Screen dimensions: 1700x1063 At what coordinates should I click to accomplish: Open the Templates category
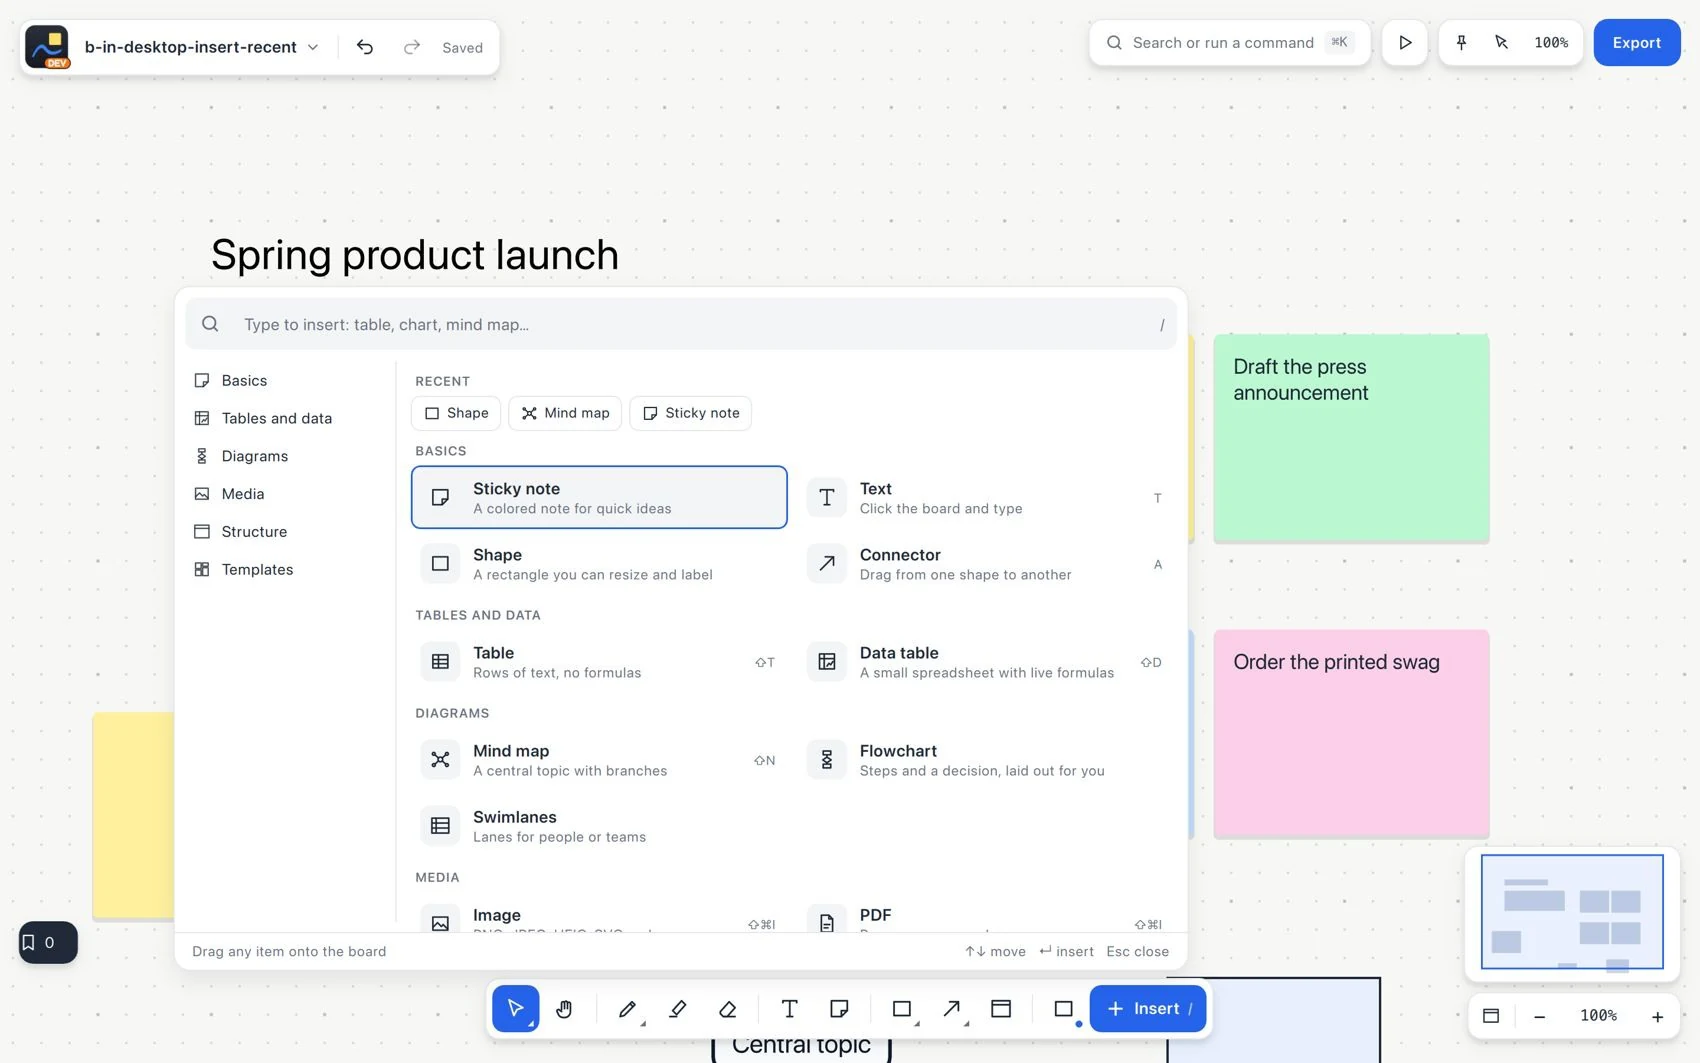pyautogui.click(x=288, y=570)
